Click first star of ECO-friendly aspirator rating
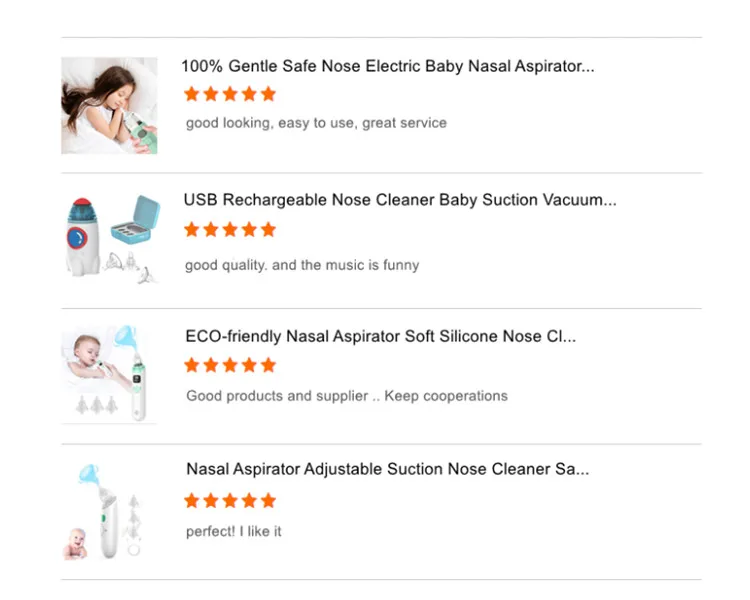This screenshot has width=750, height=600. coord(192,365)
